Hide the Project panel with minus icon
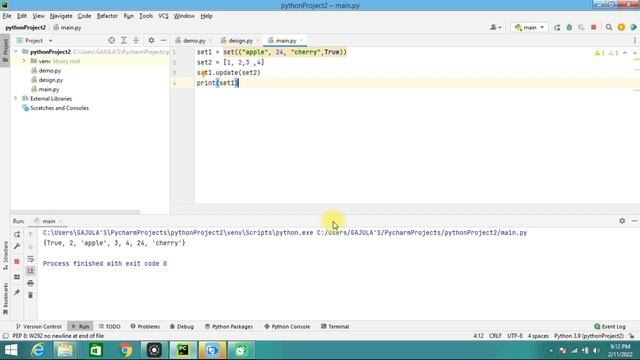The width and height of the screenshot is (640, 360). click(164, 40)
